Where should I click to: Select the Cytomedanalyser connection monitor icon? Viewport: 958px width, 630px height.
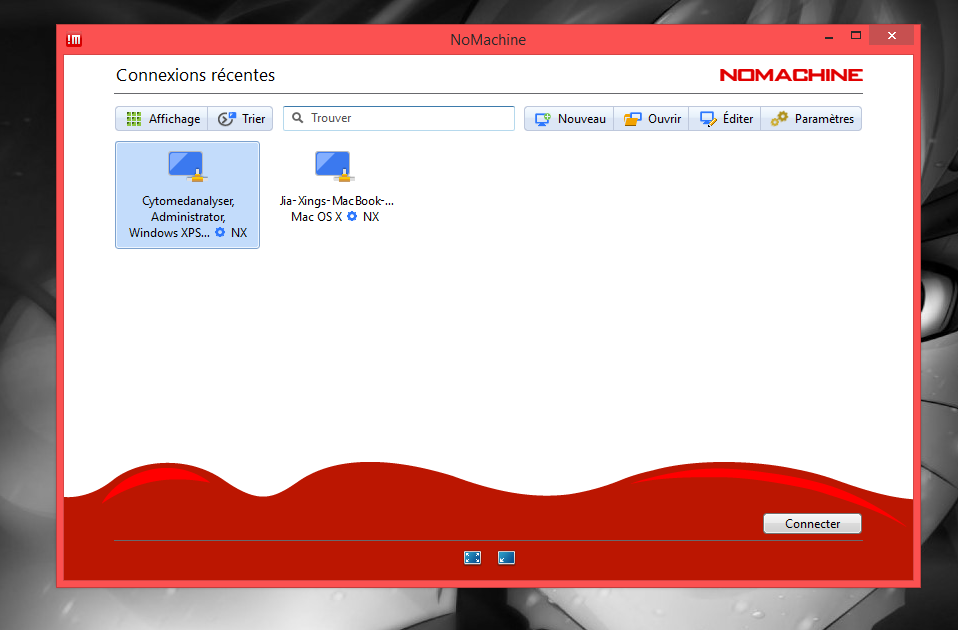tap(186, 167)
